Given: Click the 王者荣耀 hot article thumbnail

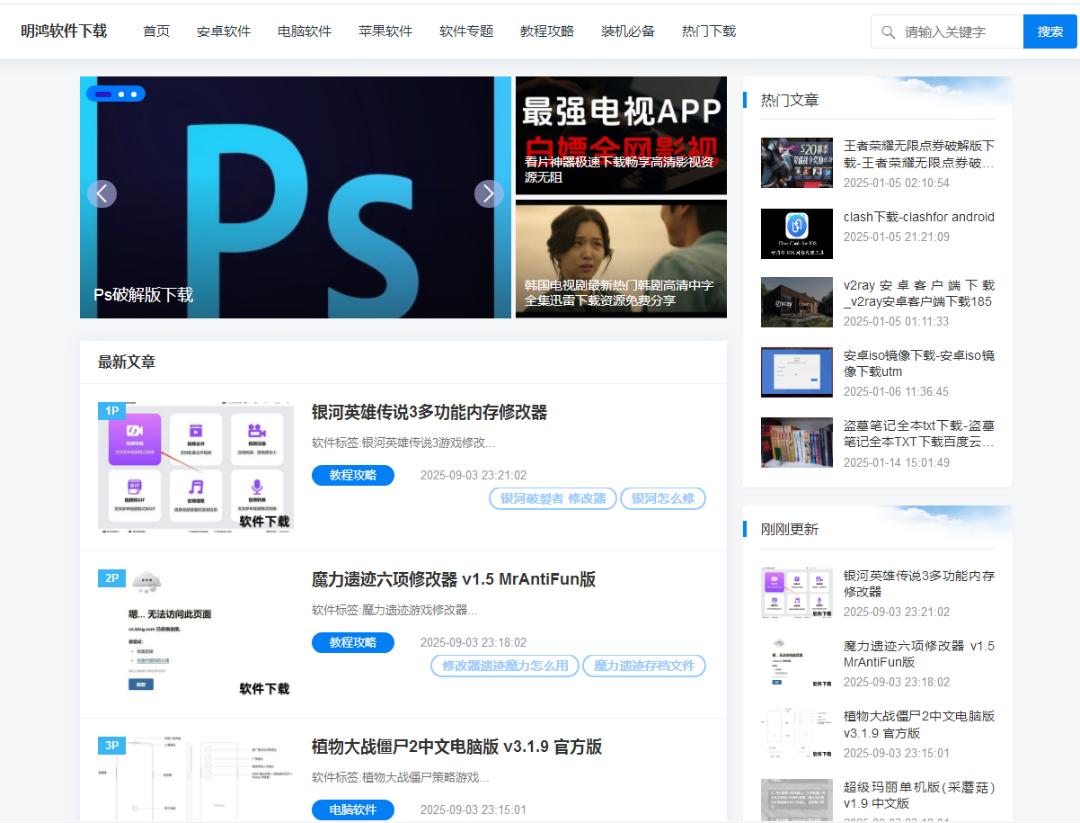Looking at the screenshot, I should [x=797, y=163].
